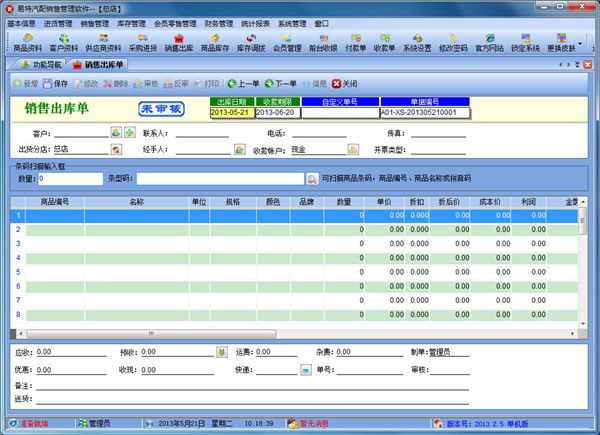Open 商品资料 (product info) toolbar icon

[x=28, y=42]
